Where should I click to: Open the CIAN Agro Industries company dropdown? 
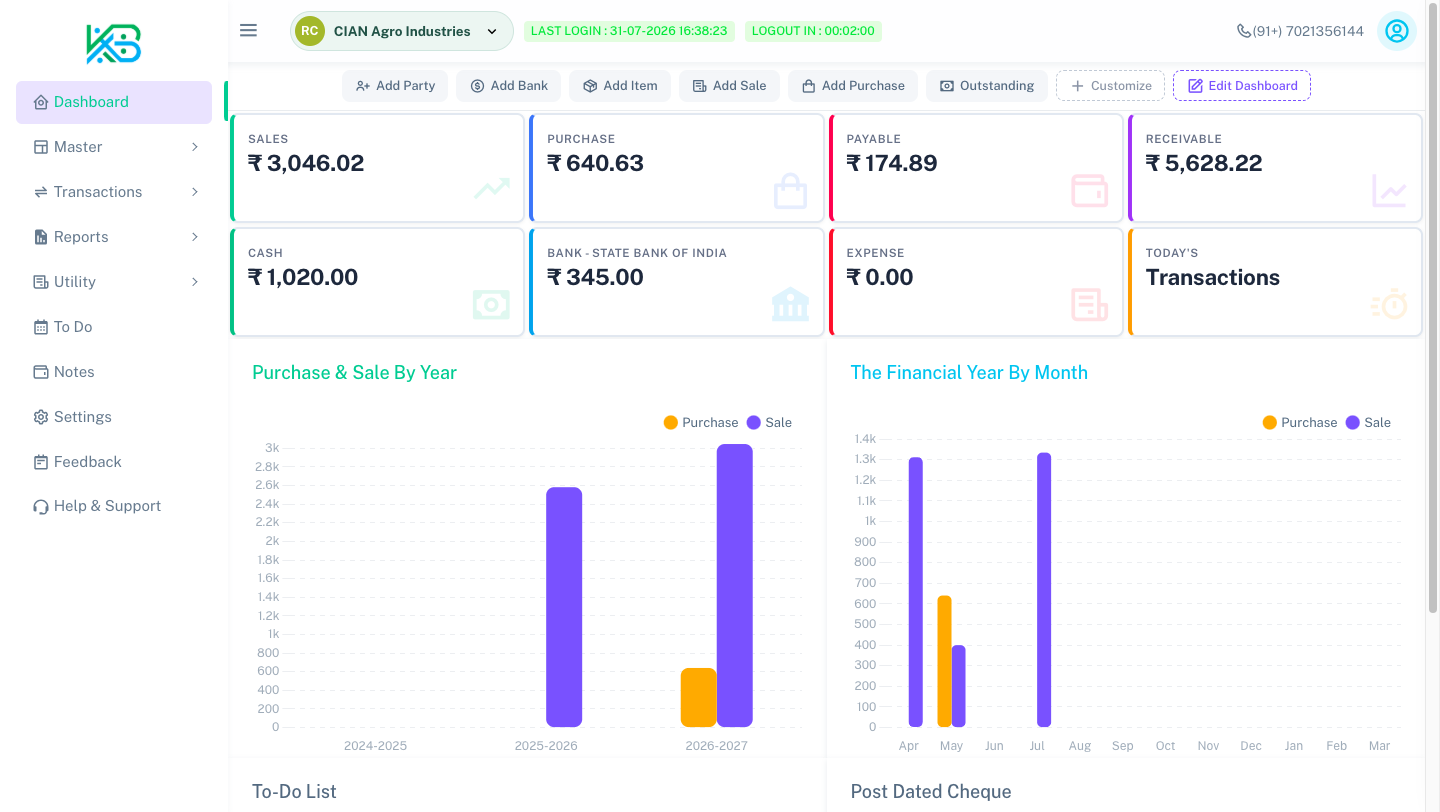tap(402, 31)
